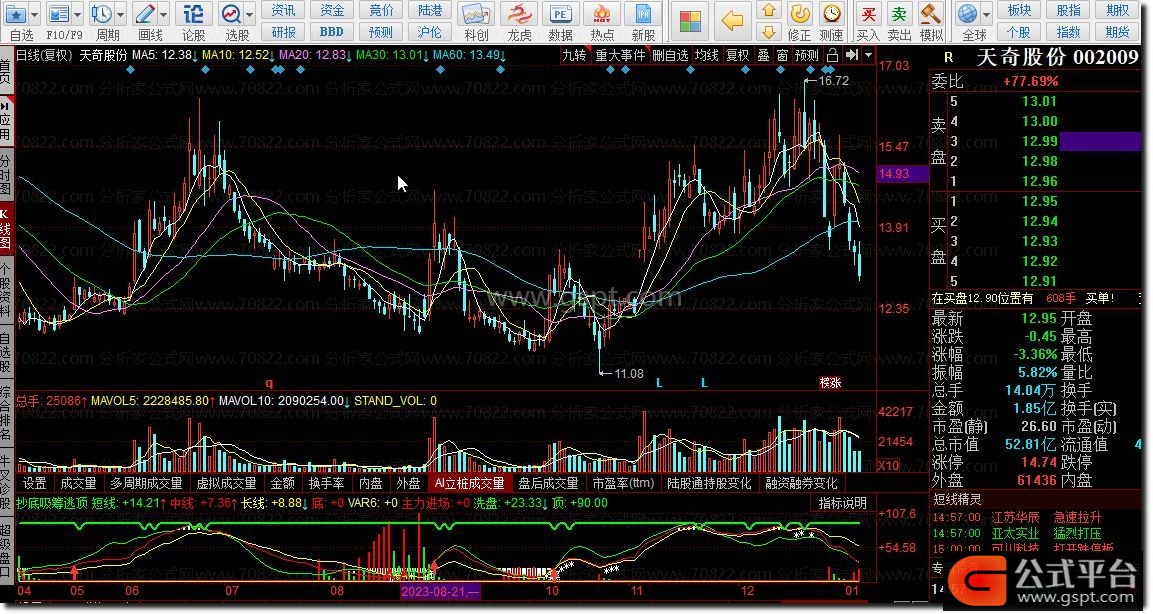
Task: Toggle 重大事件 markers on the chart
Action: tap(620, 55)
